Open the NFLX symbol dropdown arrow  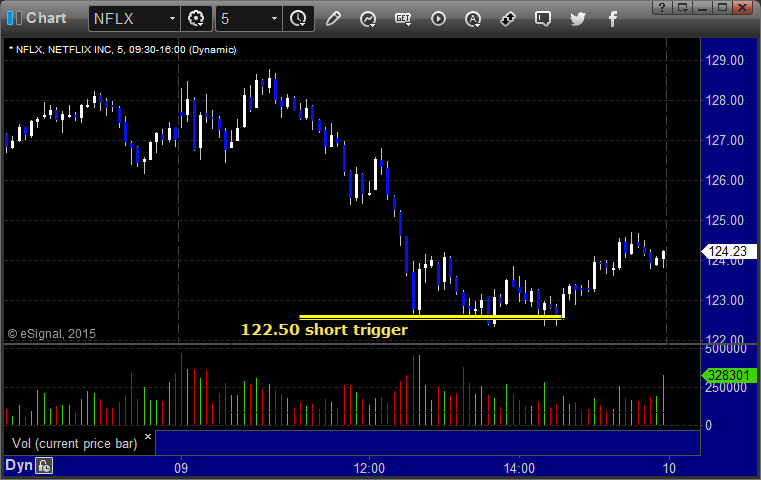point(172,19)
